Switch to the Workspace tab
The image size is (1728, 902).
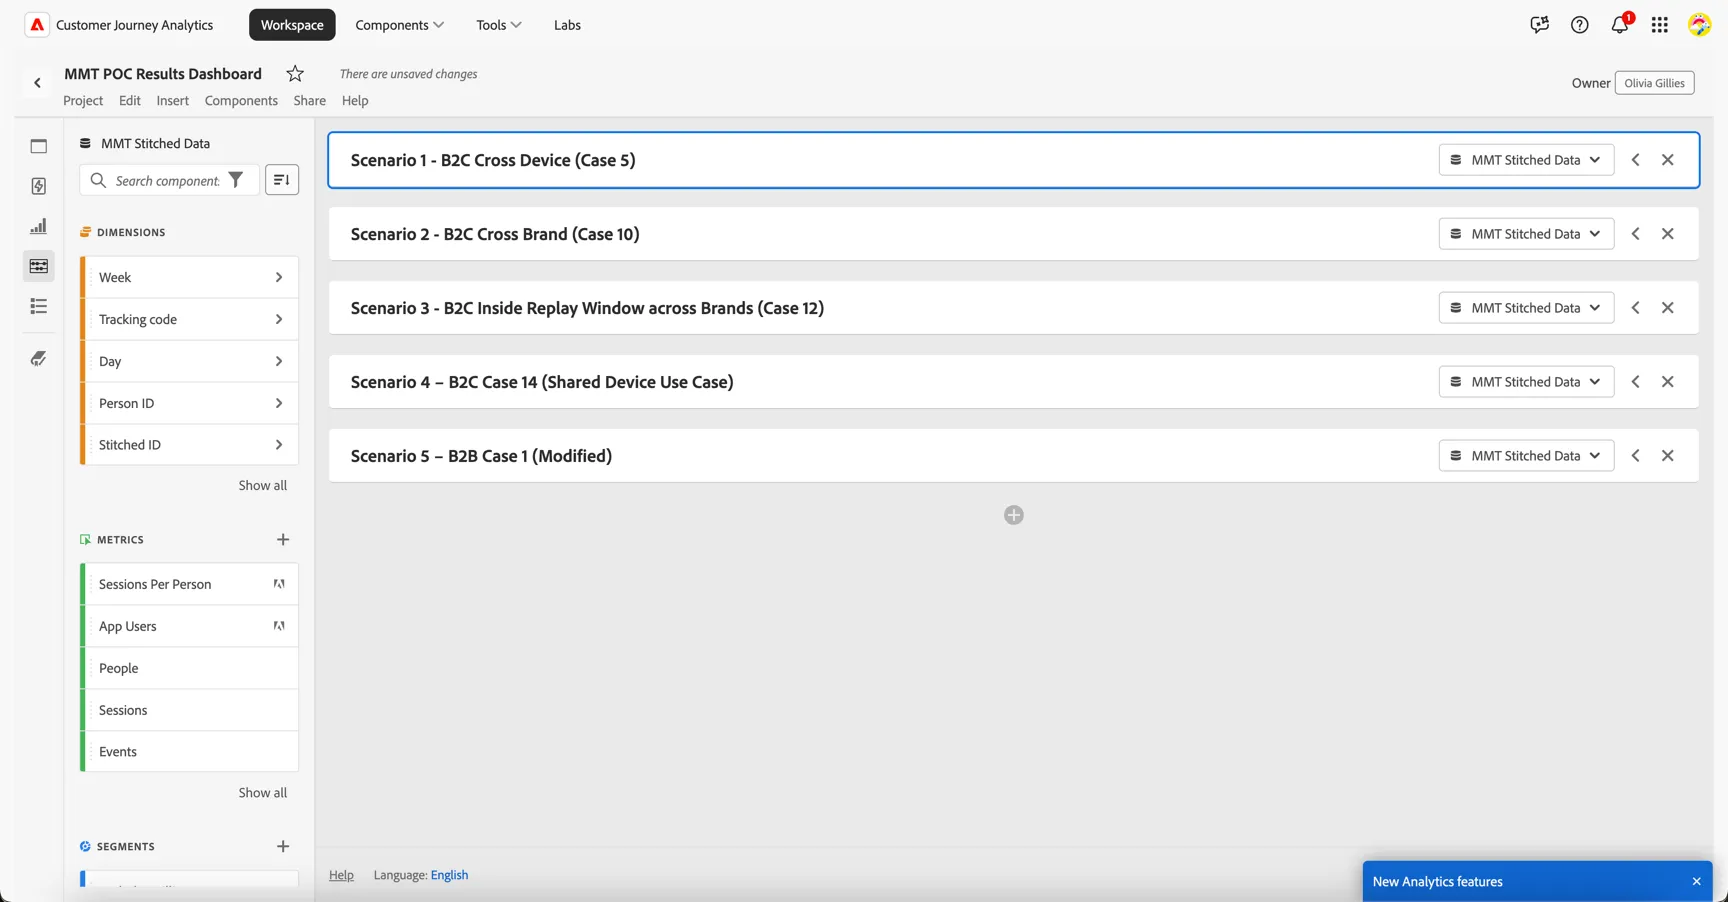pos(292,25)
